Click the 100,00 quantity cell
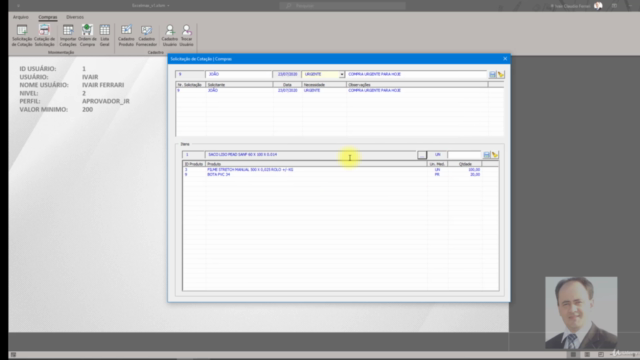The image size is (640, 360). click(474, 169)
